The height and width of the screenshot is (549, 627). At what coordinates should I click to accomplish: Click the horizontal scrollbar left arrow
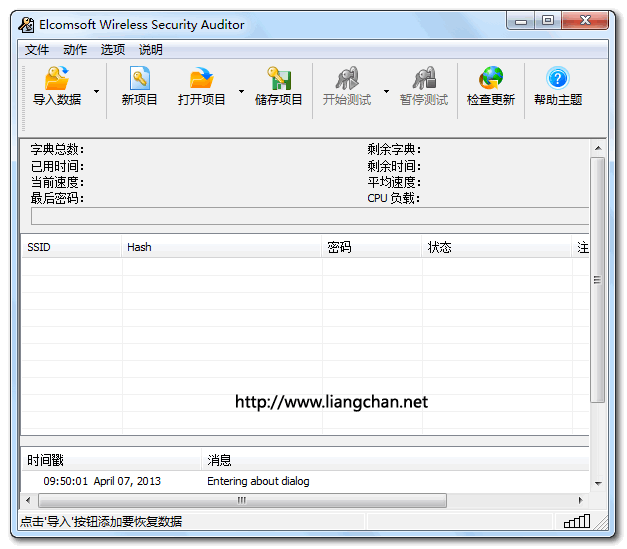coord(28,500)
